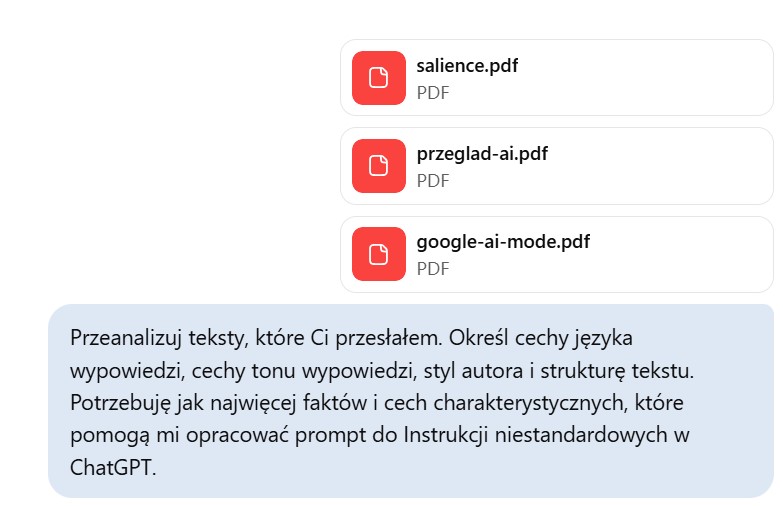
Task: Click the PDF type label under google-ai-mode.pdf
Action: pyautogui.click(x=433, y=269)
